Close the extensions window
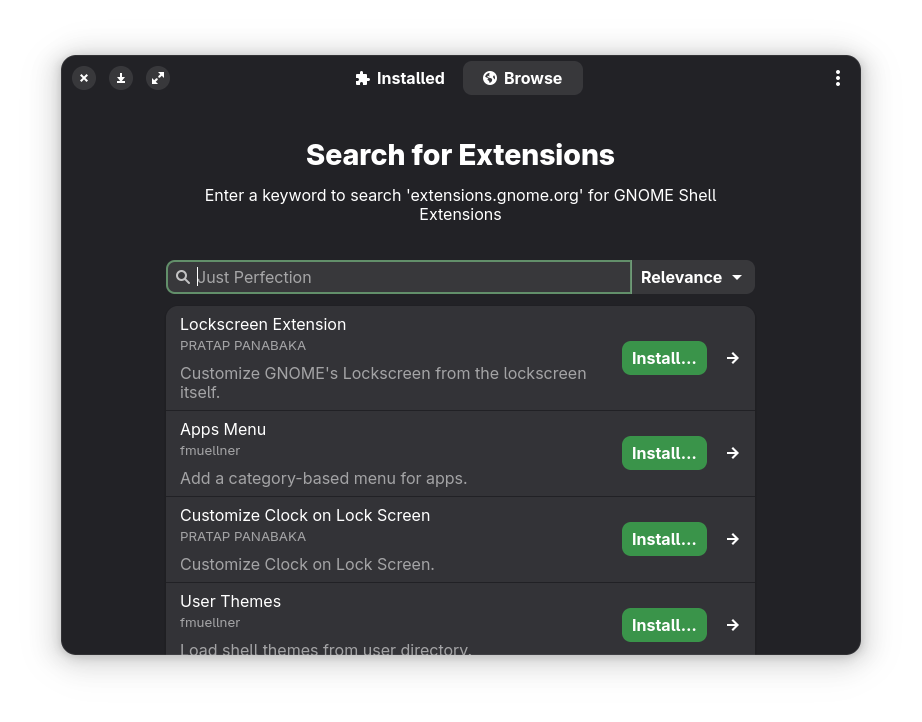This screenshot has width=922, height=722. tap(84, 78)
